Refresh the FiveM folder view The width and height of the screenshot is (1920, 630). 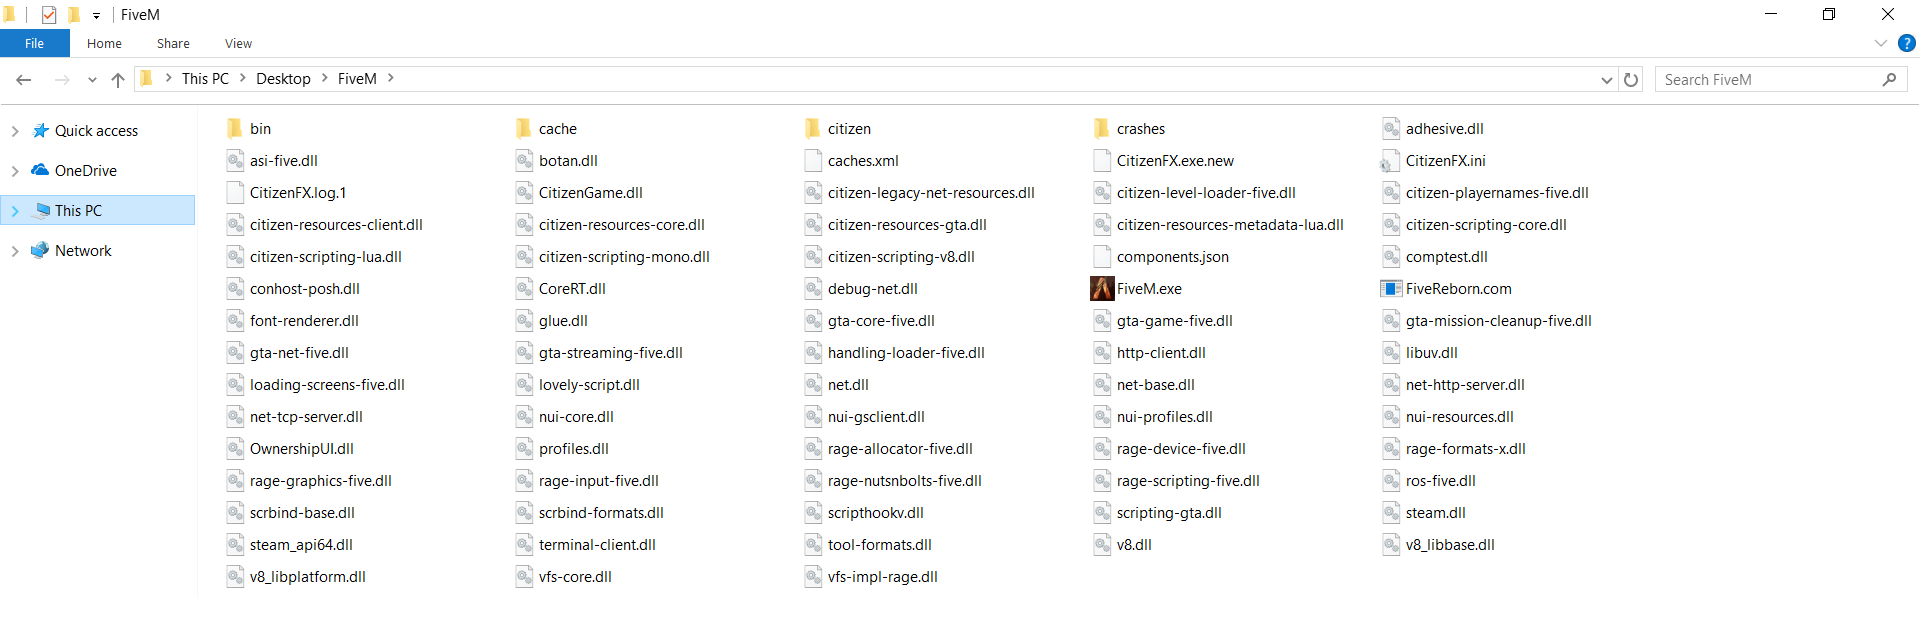pos(1631,79)
